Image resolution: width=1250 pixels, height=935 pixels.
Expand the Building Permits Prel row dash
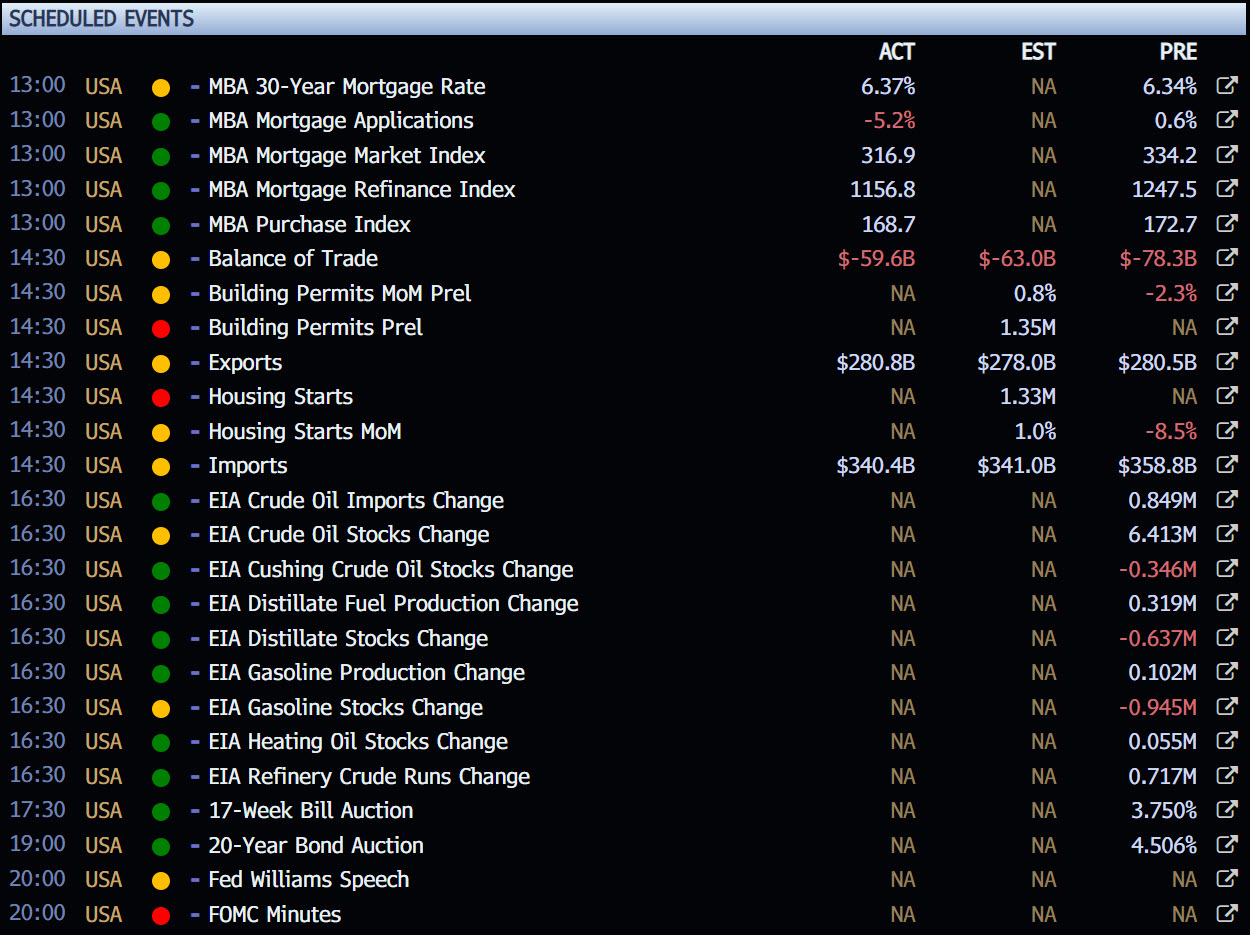[195, 328]
